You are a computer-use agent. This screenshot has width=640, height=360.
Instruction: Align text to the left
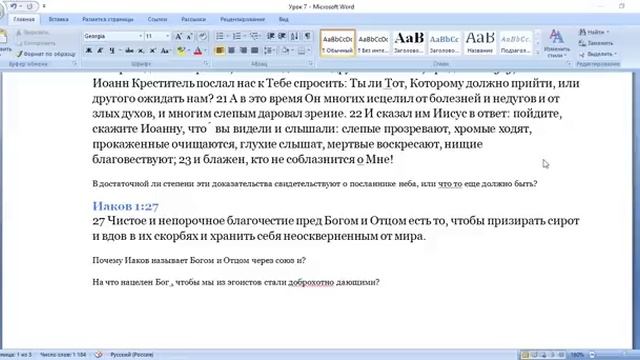pyautogui.click(x=220, y=51)
